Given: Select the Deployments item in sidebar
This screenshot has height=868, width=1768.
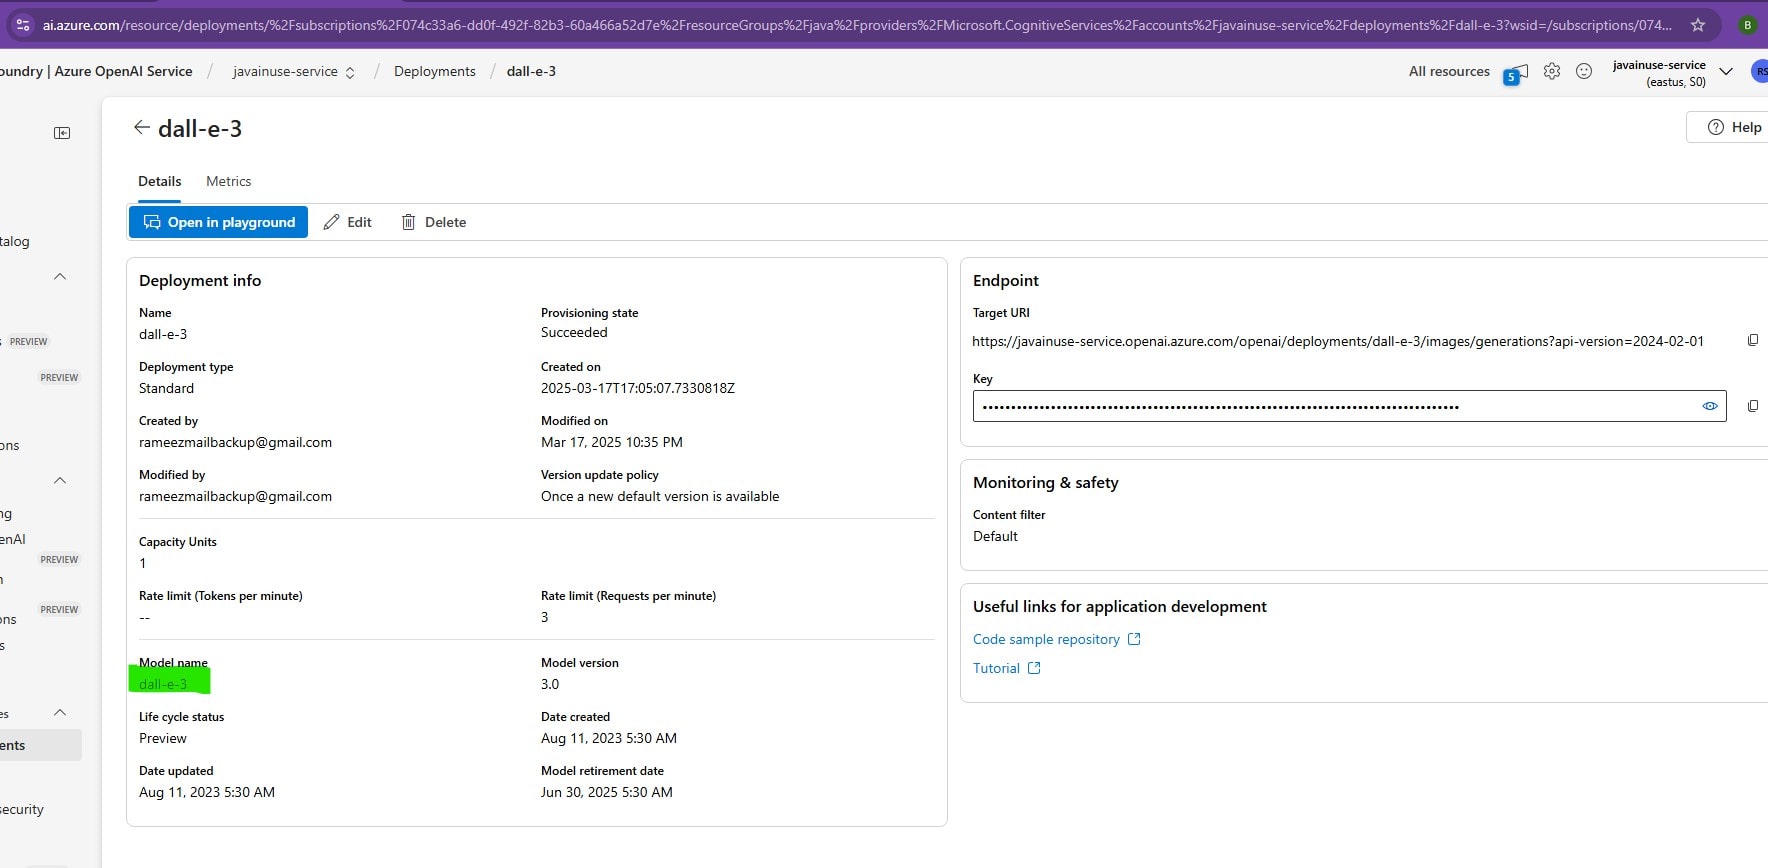Looking at the screenshot, I should [x=41, y=745].
